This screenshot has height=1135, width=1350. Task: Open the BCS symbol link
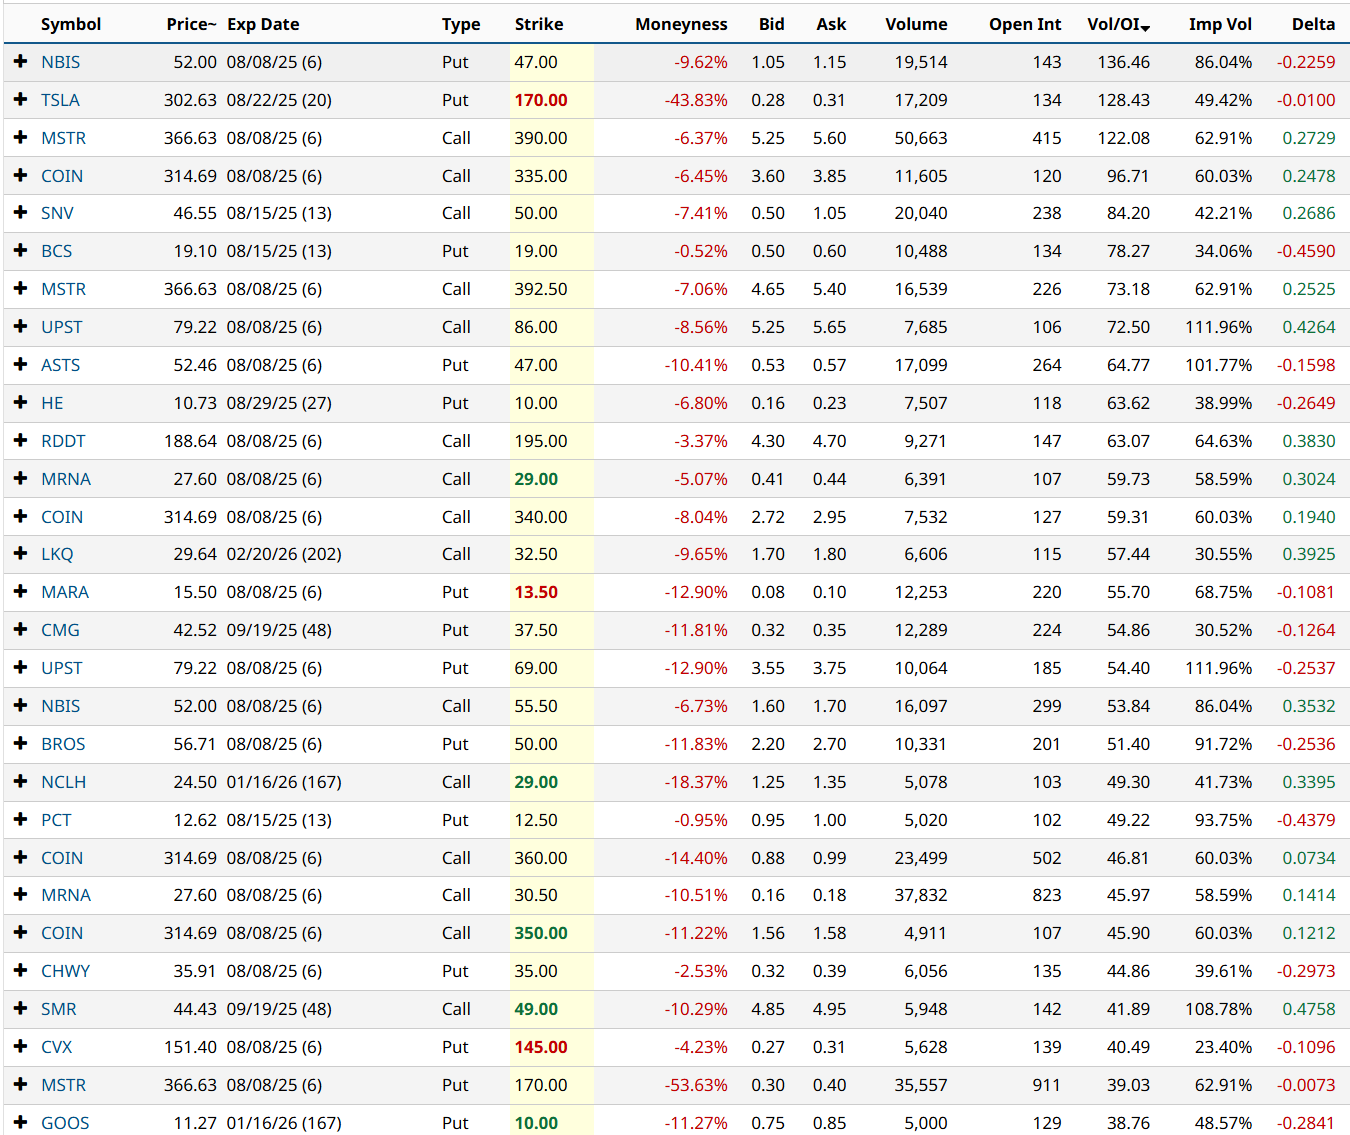tap(57, 251)
